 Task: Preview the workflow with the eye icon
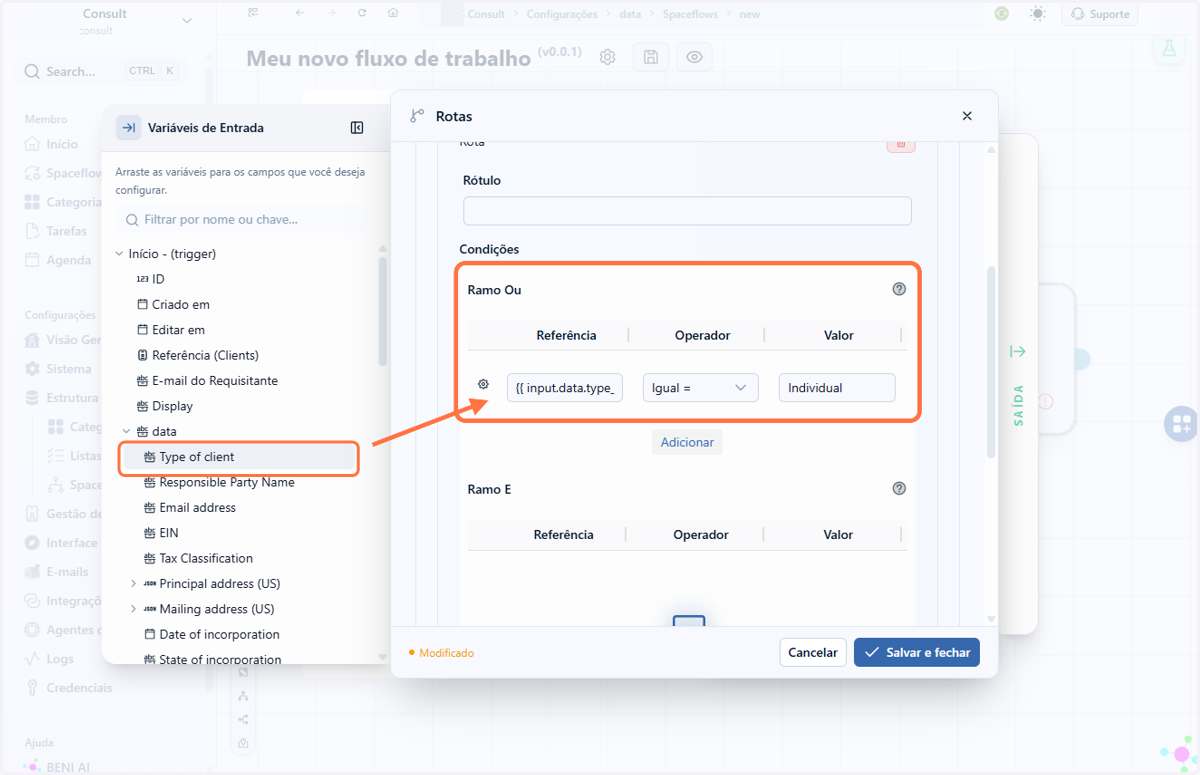coord(694,58)
